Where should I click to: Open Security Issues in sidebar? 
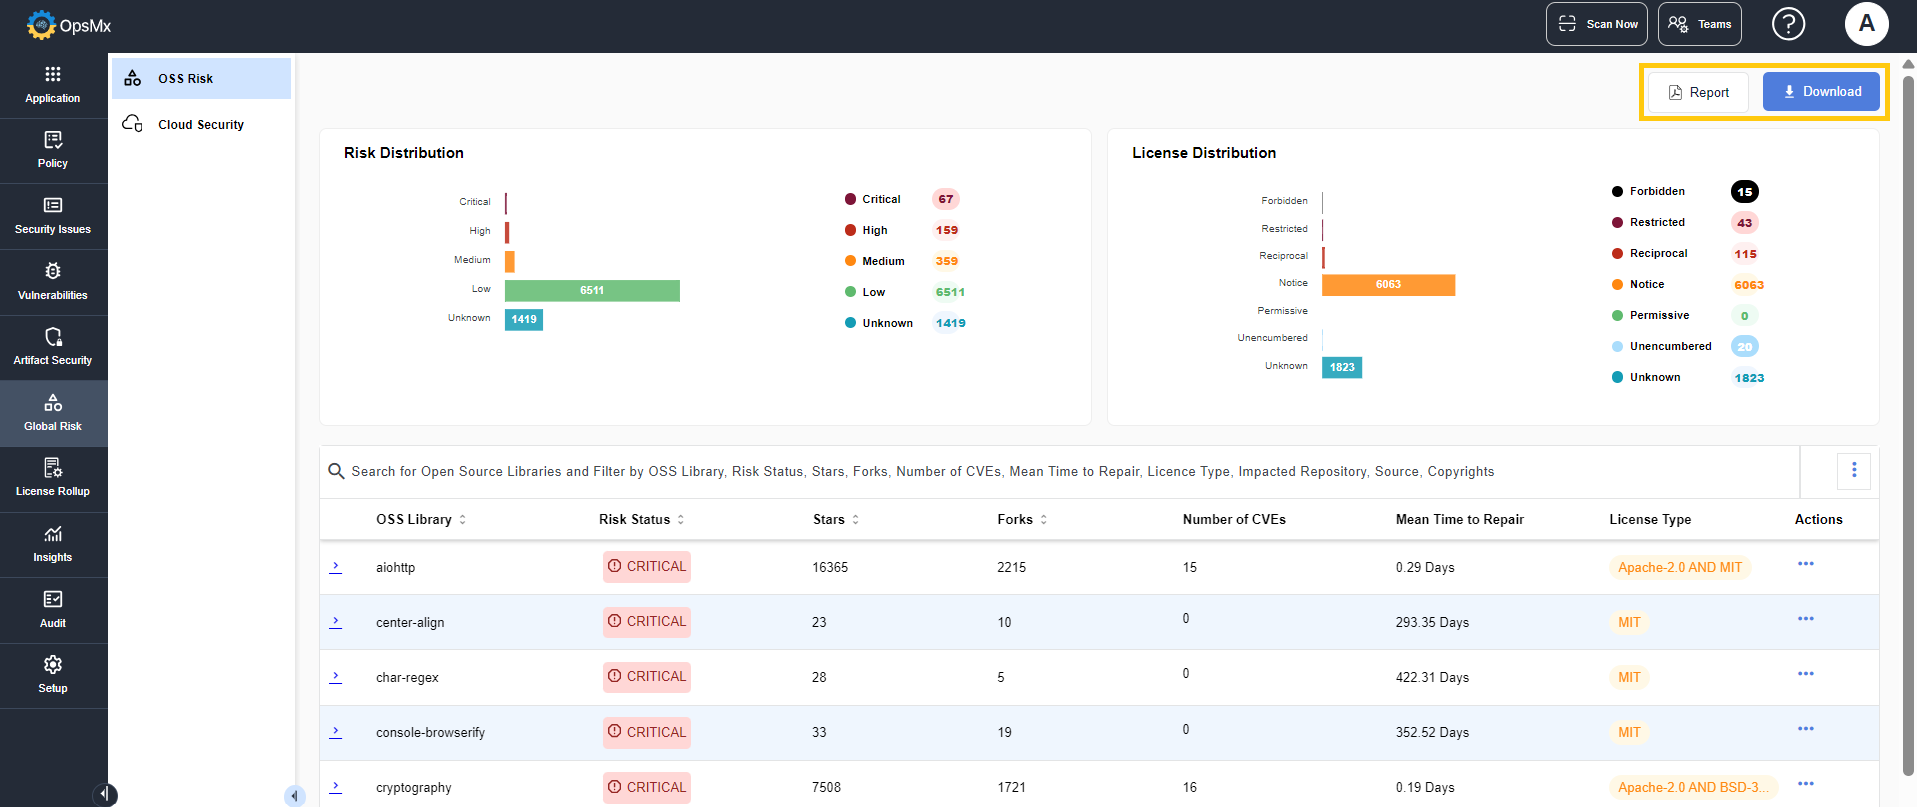[53, 216]
